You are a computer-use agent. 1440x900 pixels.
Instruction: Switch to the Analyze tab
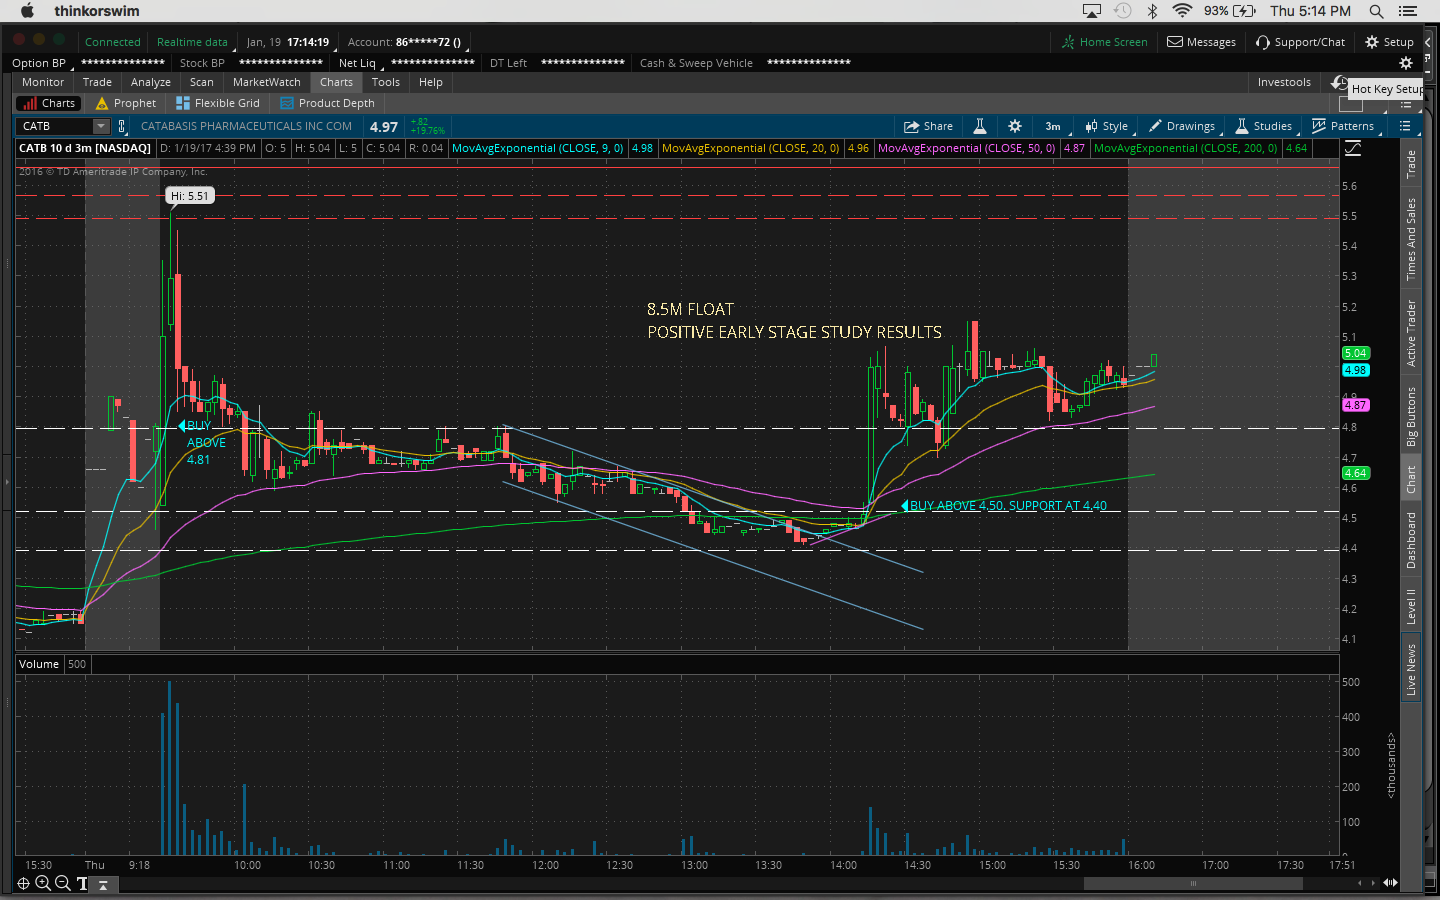click(150, 82)
